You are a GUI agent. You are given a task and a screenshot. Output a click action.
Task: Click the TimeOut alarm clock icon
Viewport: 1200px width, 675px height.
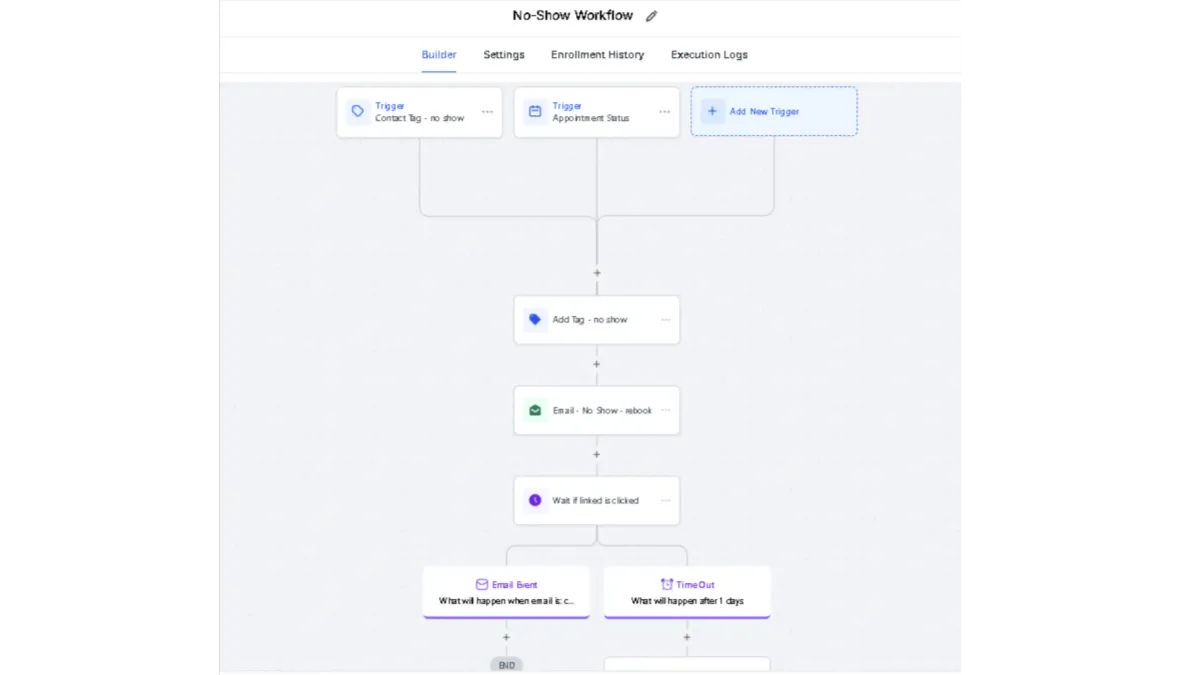[x=667, y=585]
